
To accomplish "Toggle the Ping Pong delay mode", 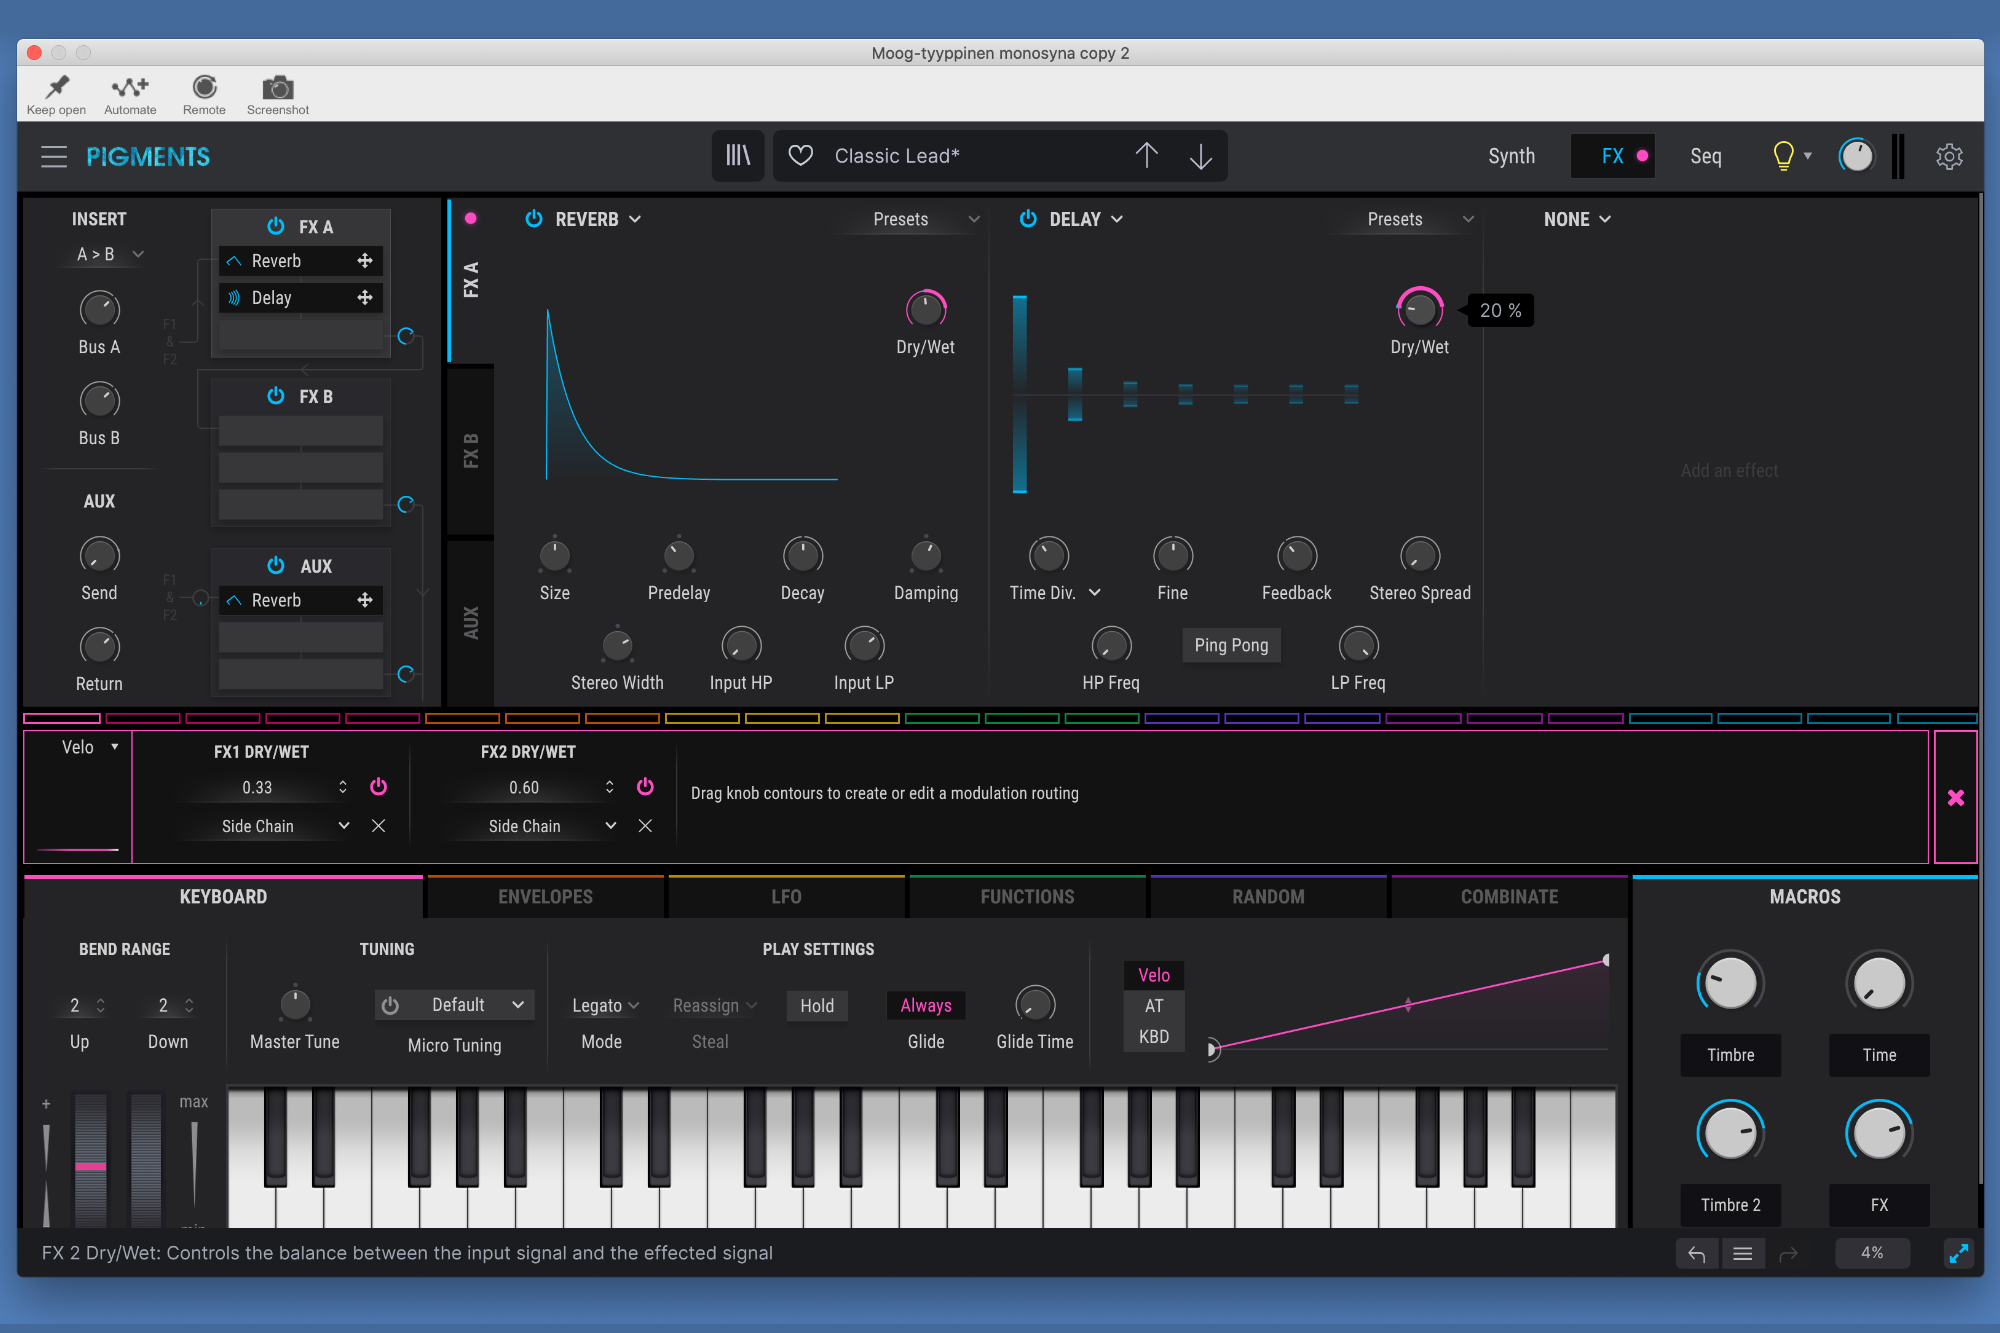I will point(1231,645).
